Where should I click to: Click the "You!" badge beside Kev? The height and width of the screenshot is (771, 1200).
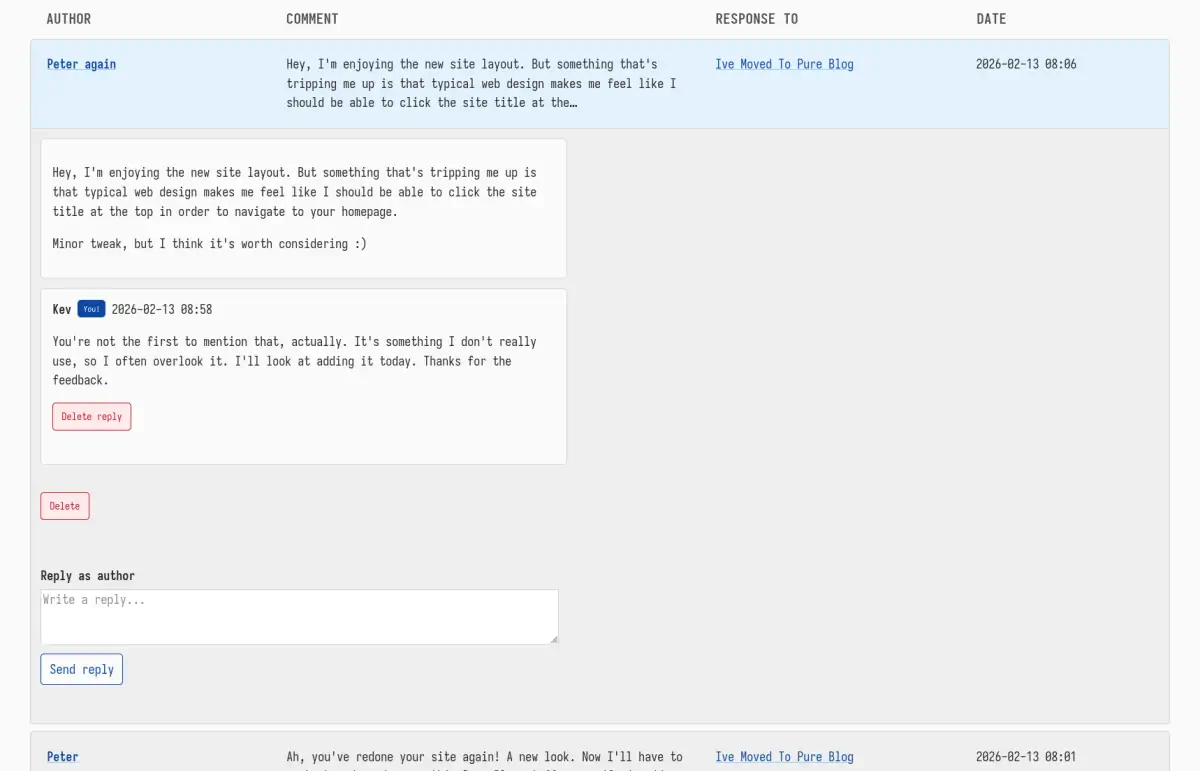click(x=91, y=309)
